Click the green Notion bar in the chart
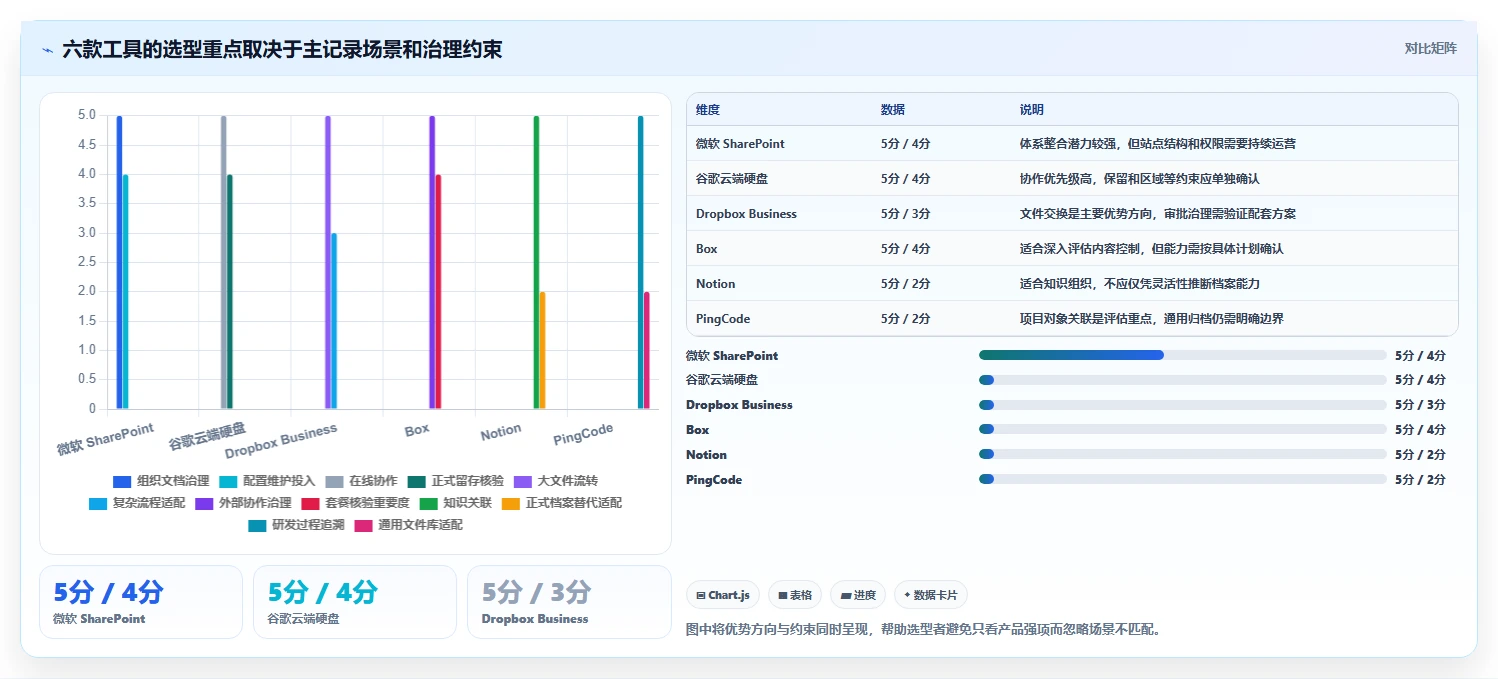The height and width of the screenshot is (679, 1498). tap(536, 262)
